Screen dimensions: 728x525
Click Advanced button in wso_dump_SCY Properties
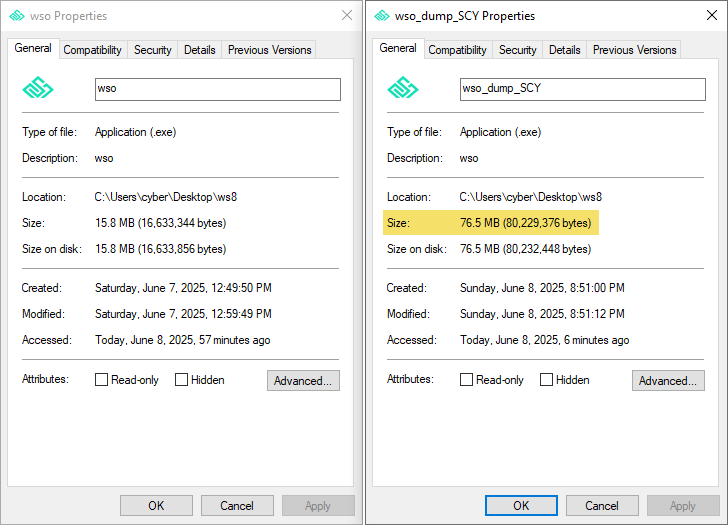click(668, 381)
